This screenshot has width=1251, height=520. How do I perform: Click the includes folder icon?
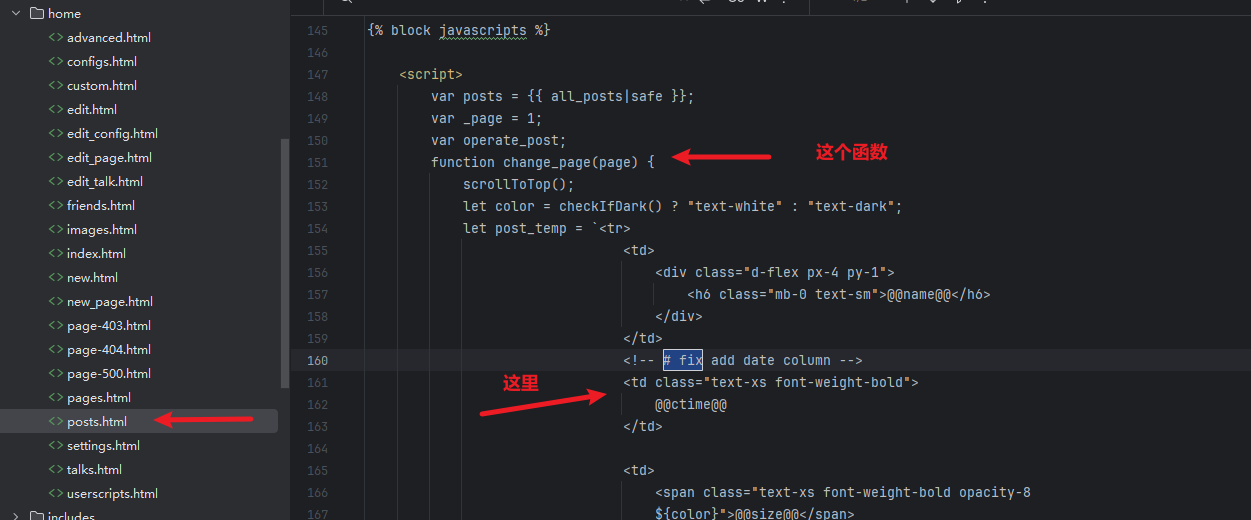[x=37, y=516]
